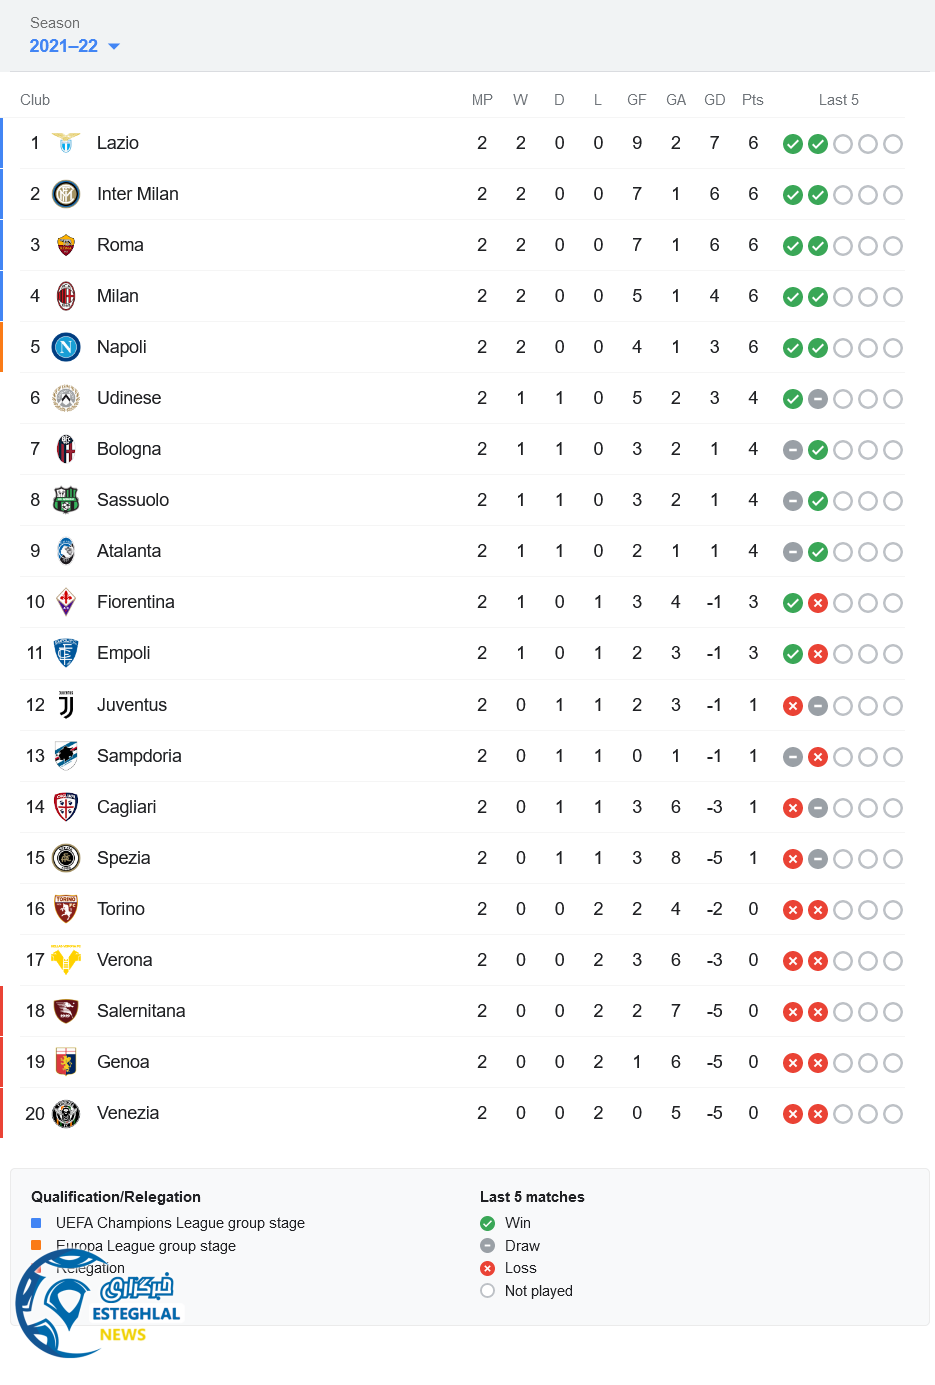This screenshot has height=1385, width=935.
Task: Click the dropdown arrow next to 2021–22
Action: [114, 46]
